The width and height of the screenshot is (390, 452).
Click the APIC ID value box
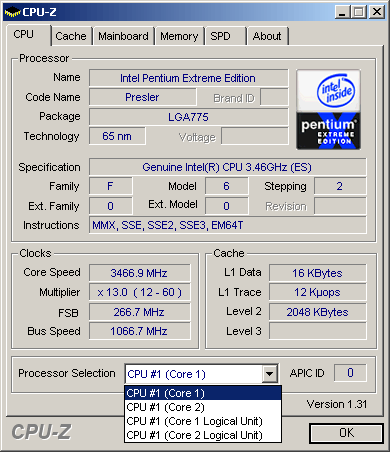pyautogui.click(x=350, y=373)
